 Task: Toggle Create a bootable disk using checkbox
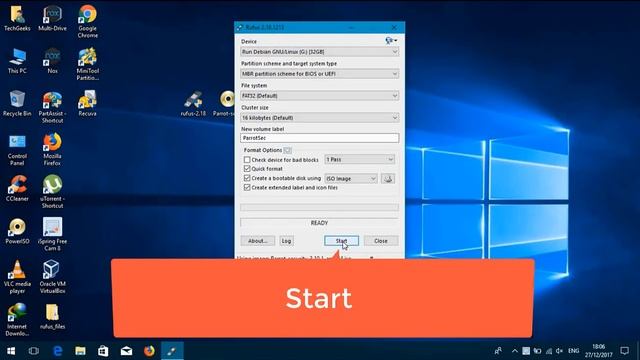(247, 178)
